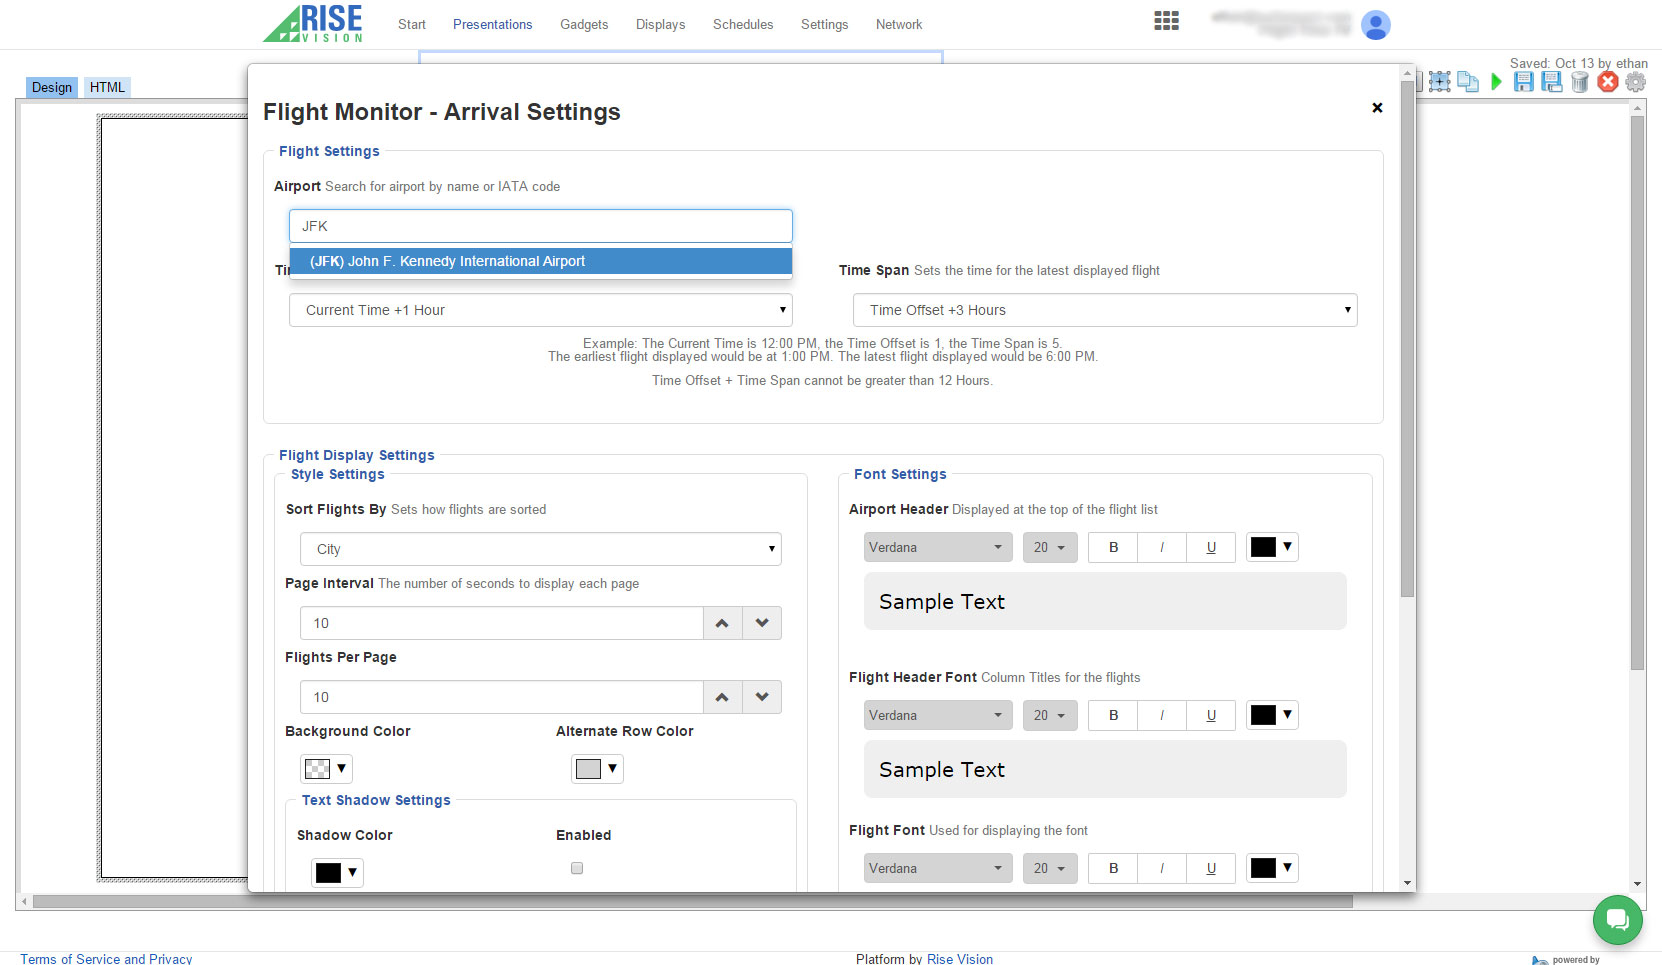Toggle bold for Flight Font
Viewport: 1662px width, 965px height.
coord(1113,868)
